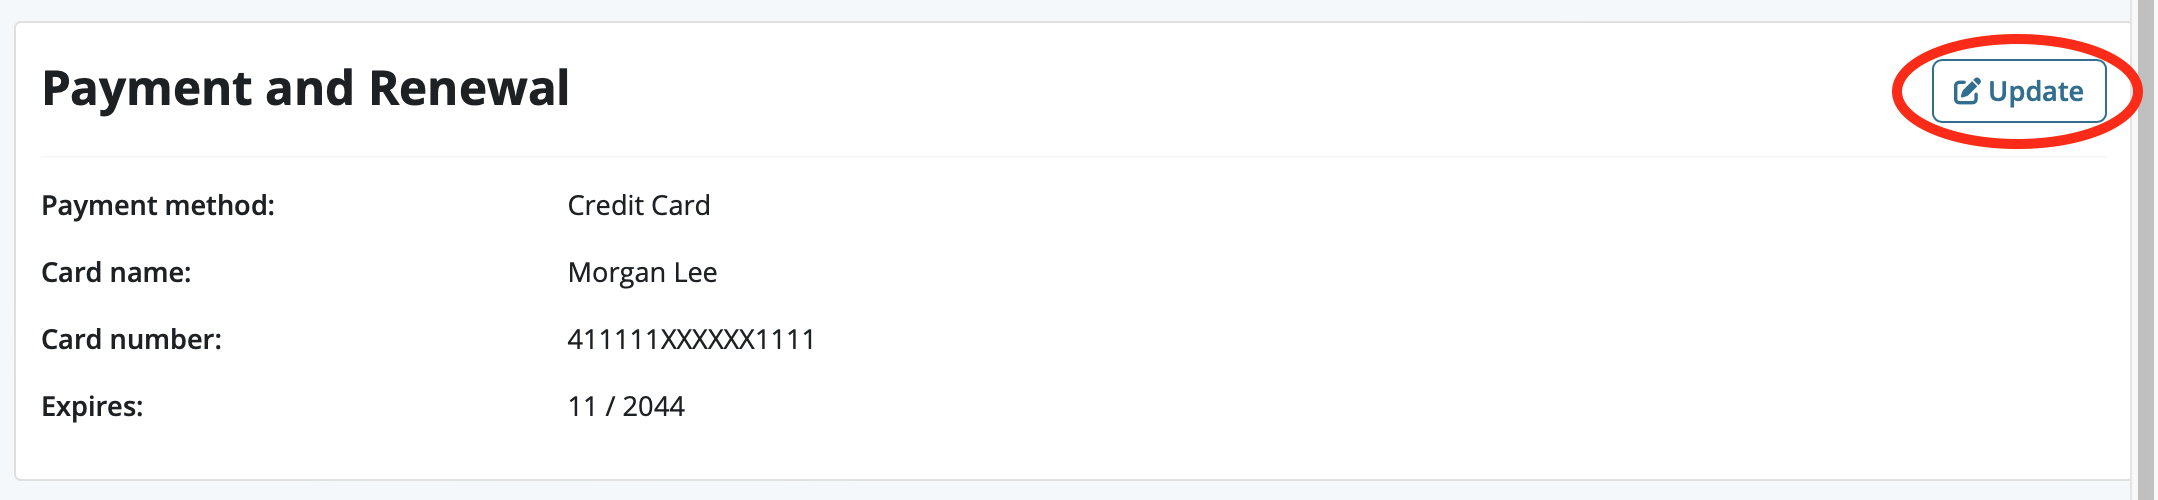This screenshot has width=2158, height=500.
Task: Click the Expires label
Action: coord(92,406)
